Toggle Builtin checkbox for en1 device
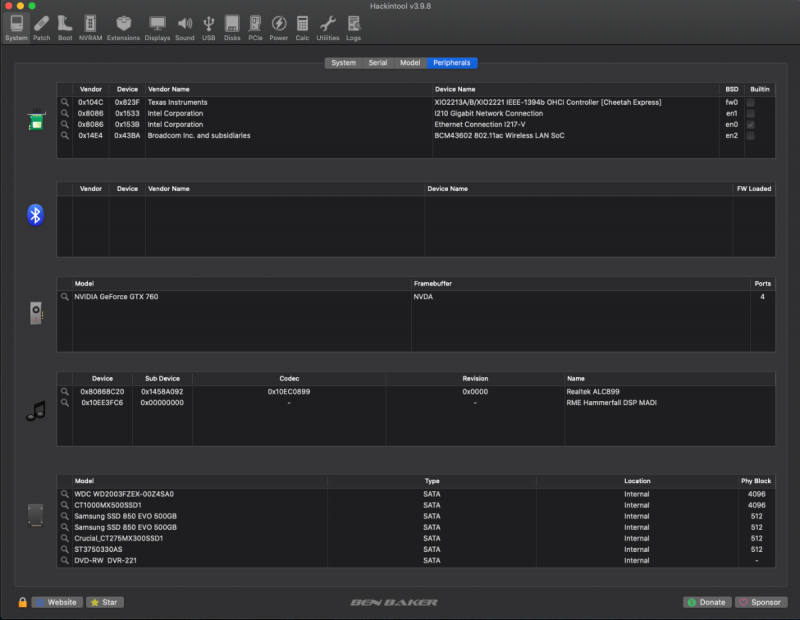800x620 pixels. coord(750,113)
